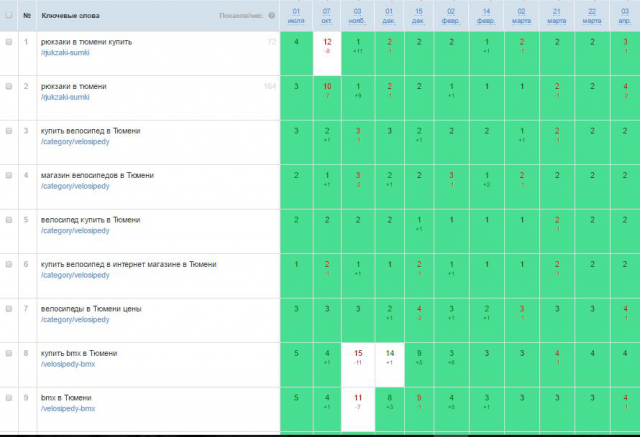Click position 11 cell in row 9 bmx в Тюмени
This screenshot has height=437, width=640.
(358, 409)
